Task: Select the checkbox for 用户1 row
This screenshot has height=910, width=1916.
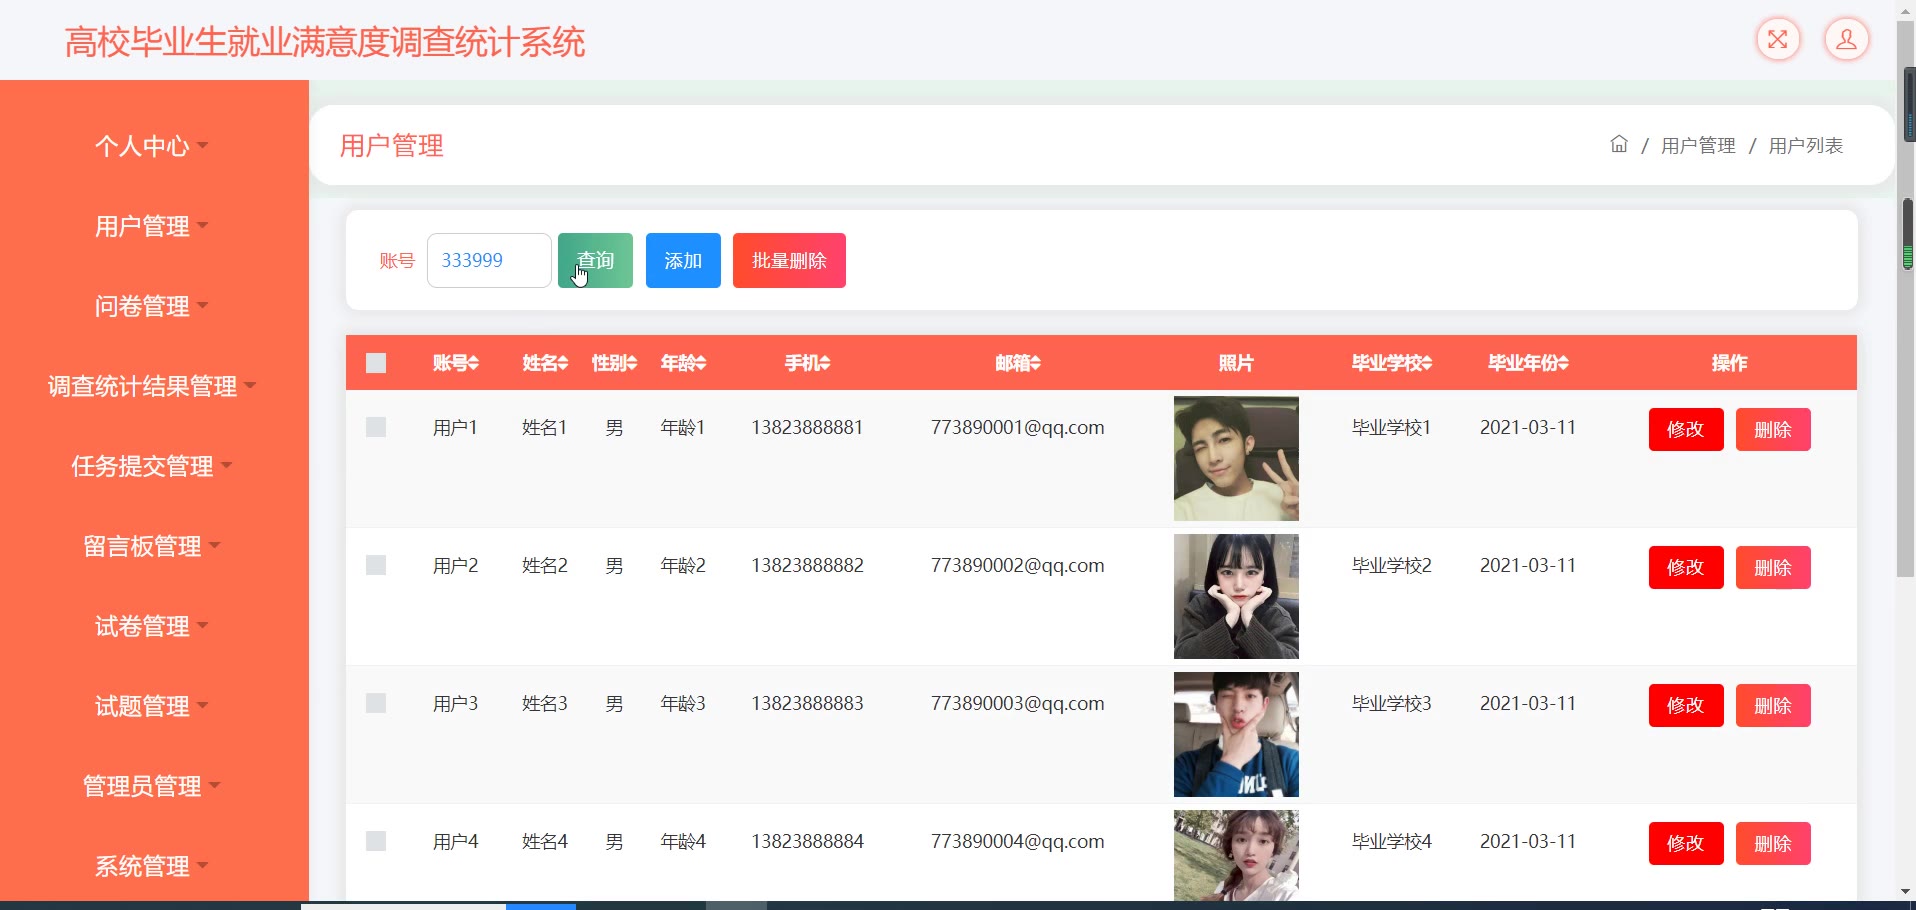Action: point(376,427)
